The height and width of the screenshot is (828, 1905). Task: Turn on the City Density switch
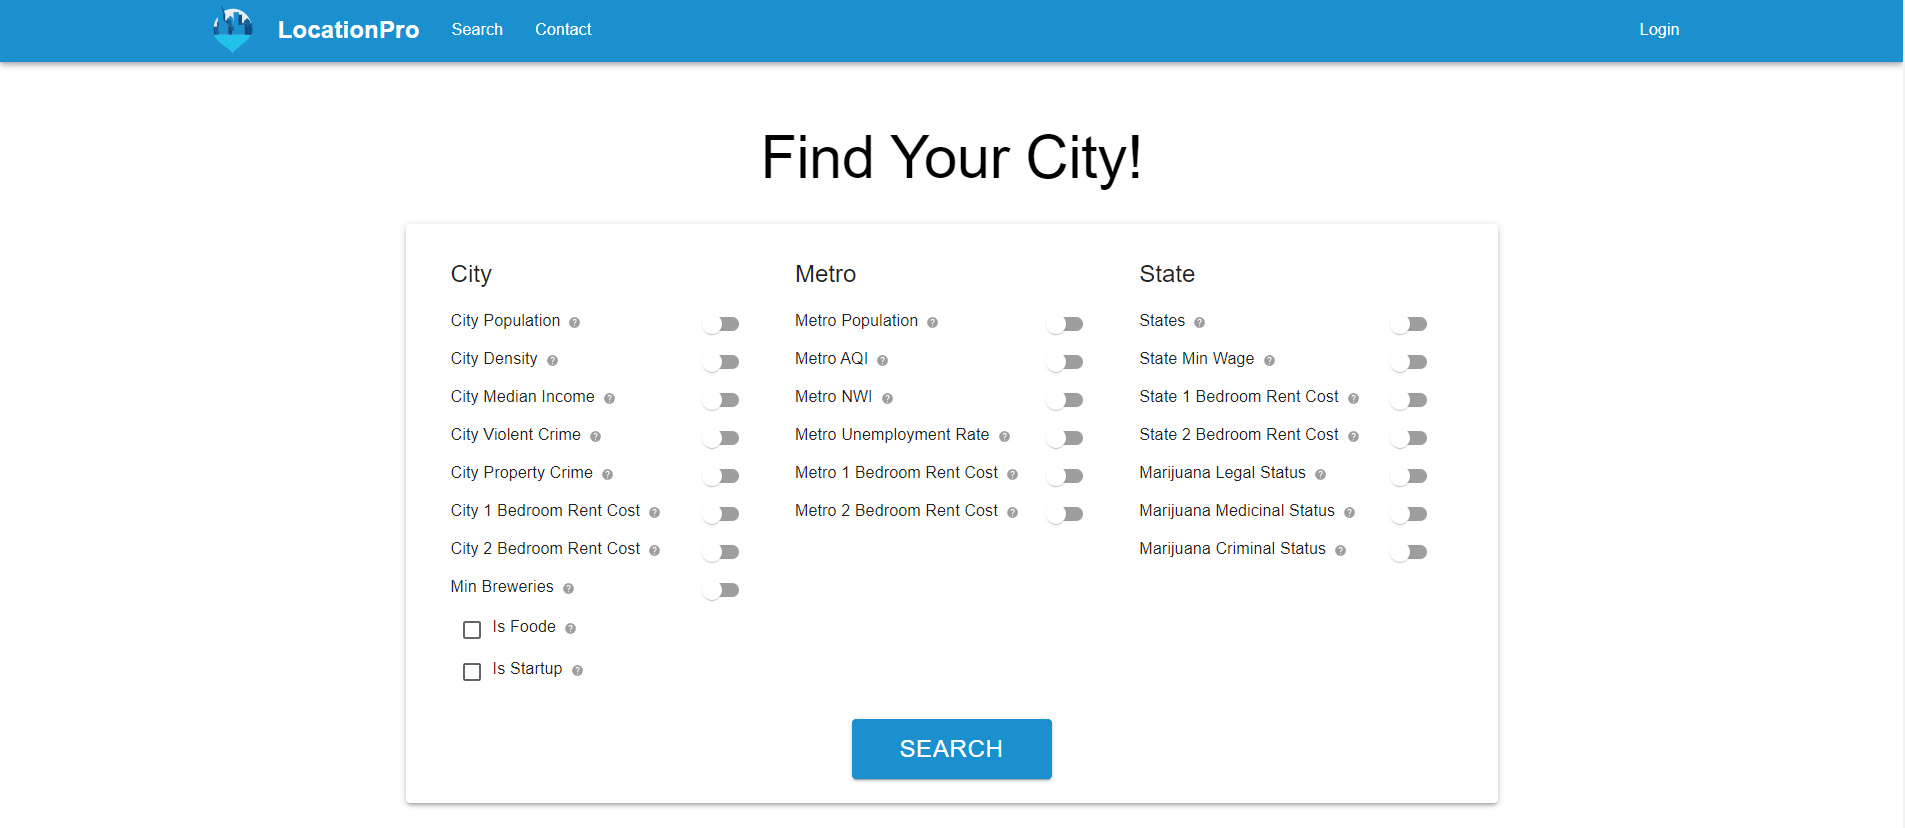[x=721, y=362]
